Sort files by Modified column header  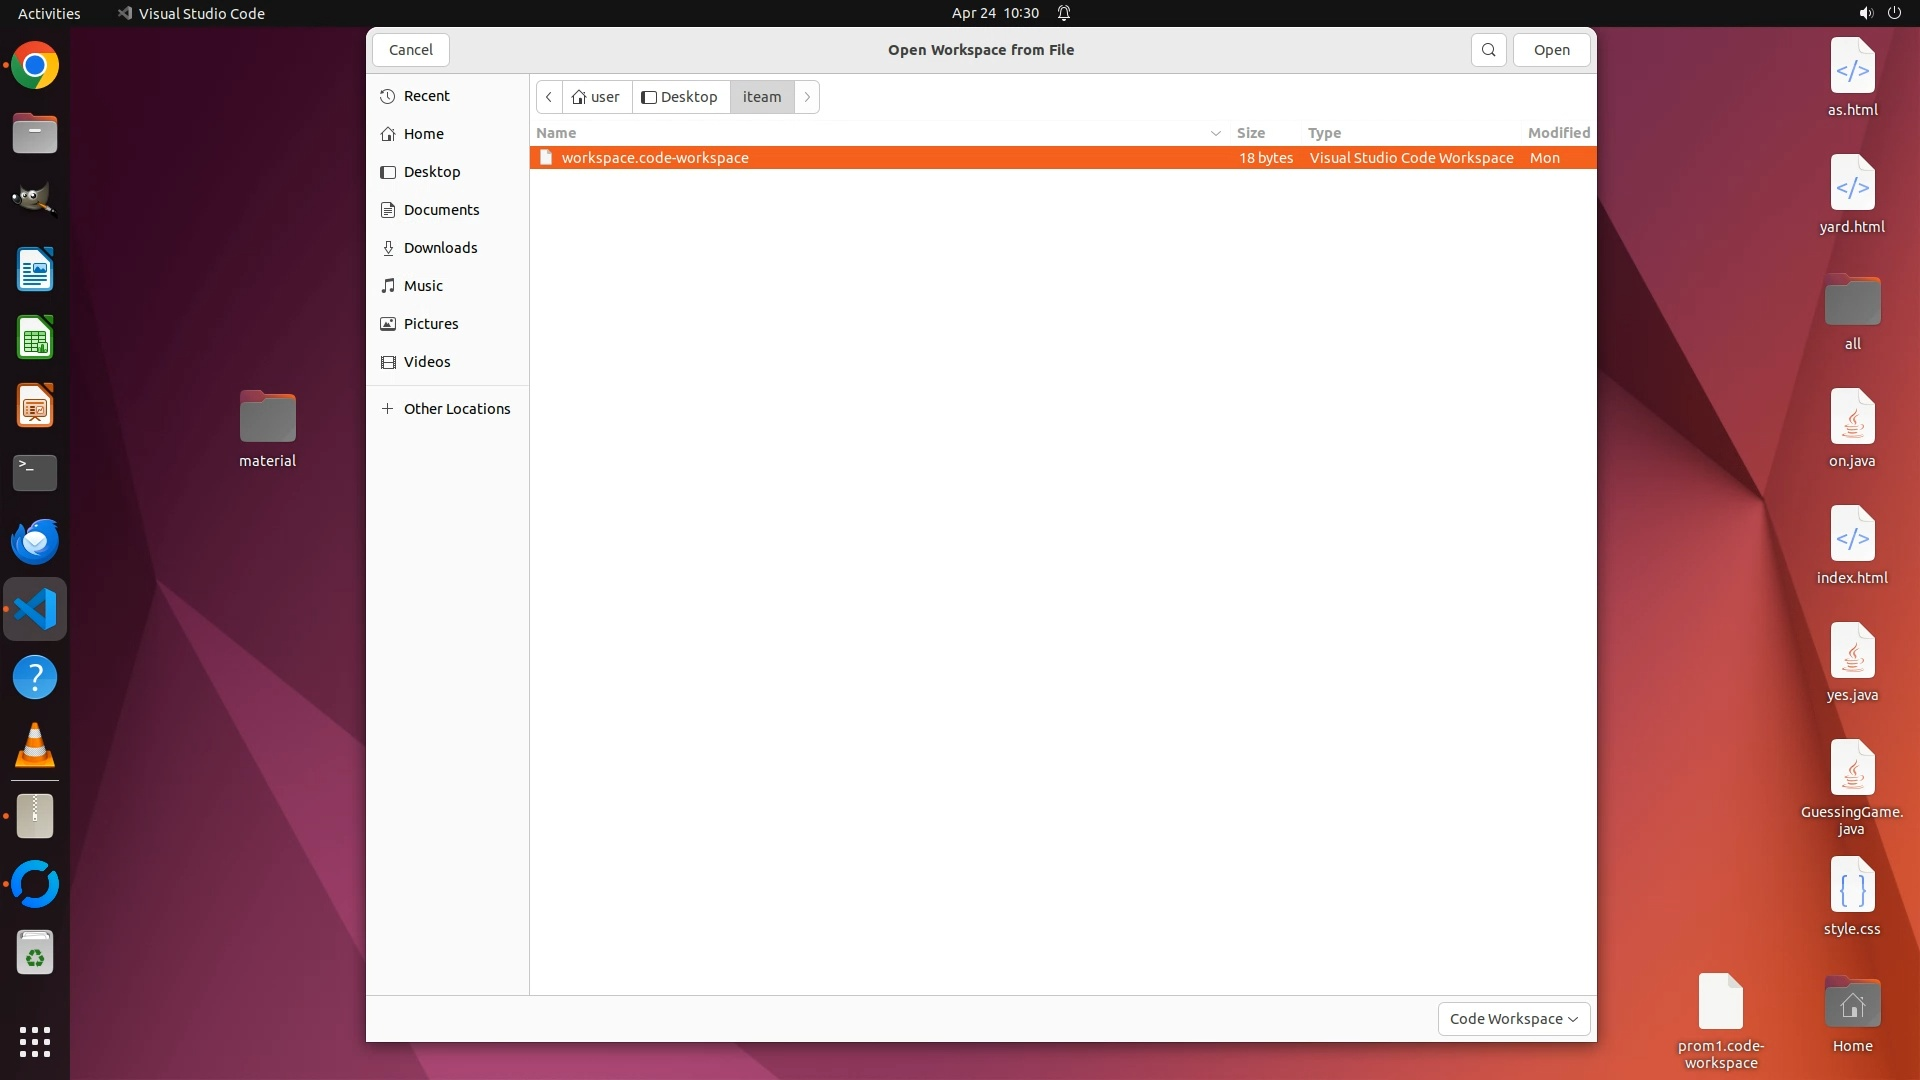pyautogui.click(x=1557, y=133)
